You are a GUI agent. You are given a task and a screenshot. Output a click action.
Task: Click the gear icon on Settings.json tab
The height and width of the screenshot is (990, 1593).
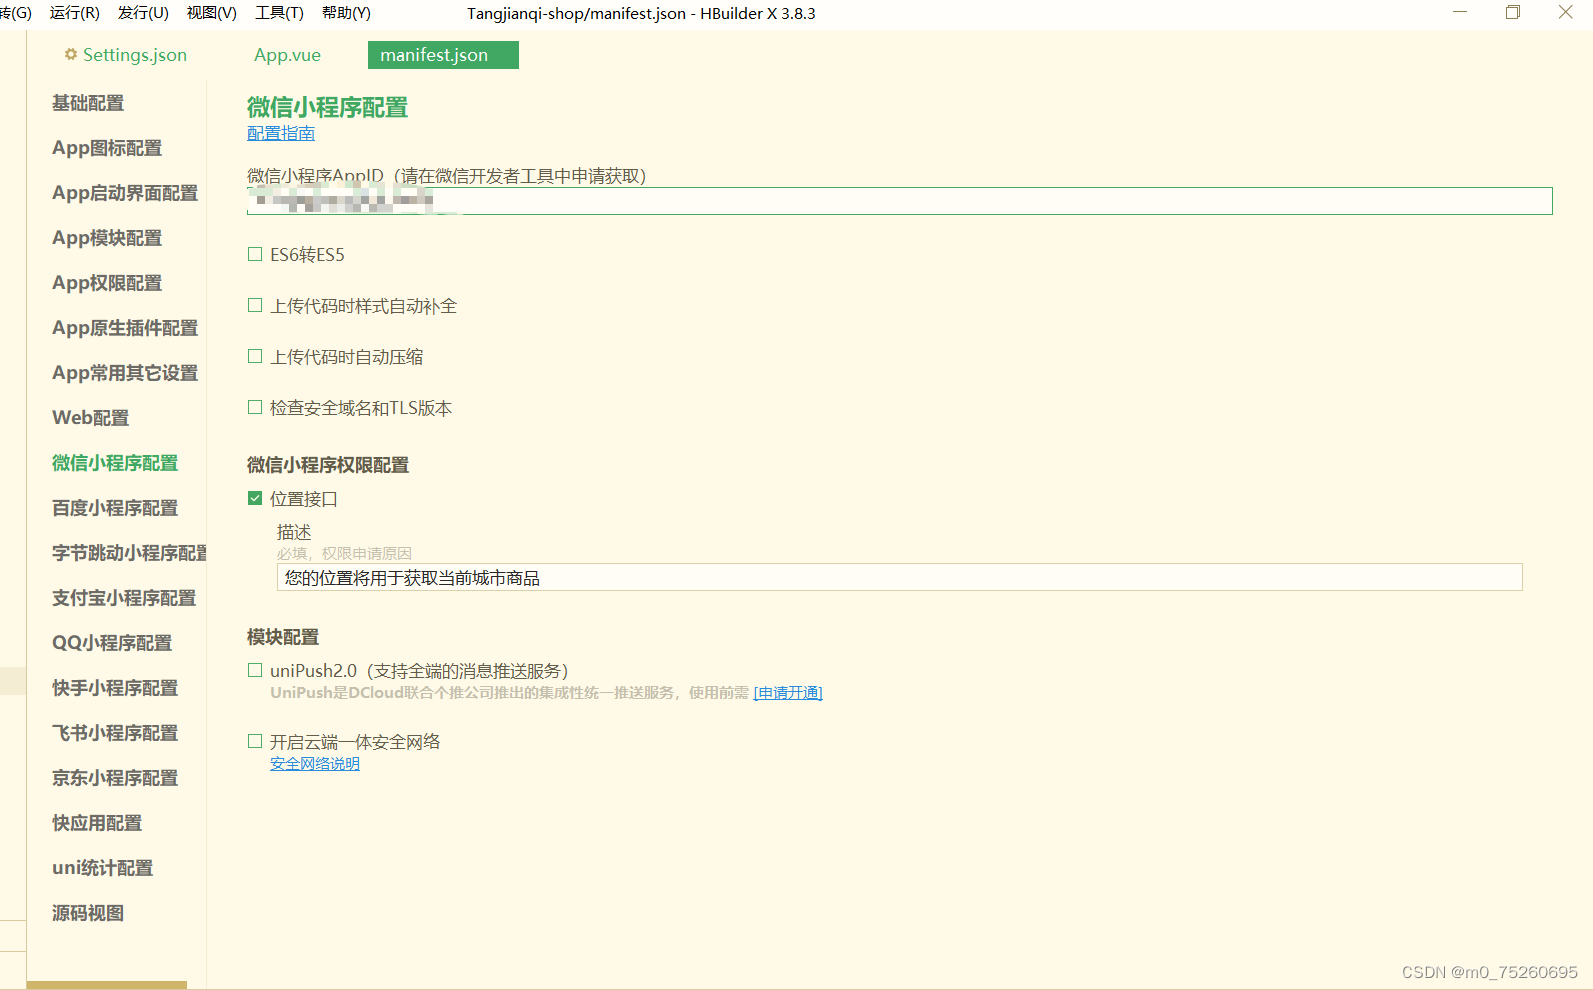click(71, 55)
